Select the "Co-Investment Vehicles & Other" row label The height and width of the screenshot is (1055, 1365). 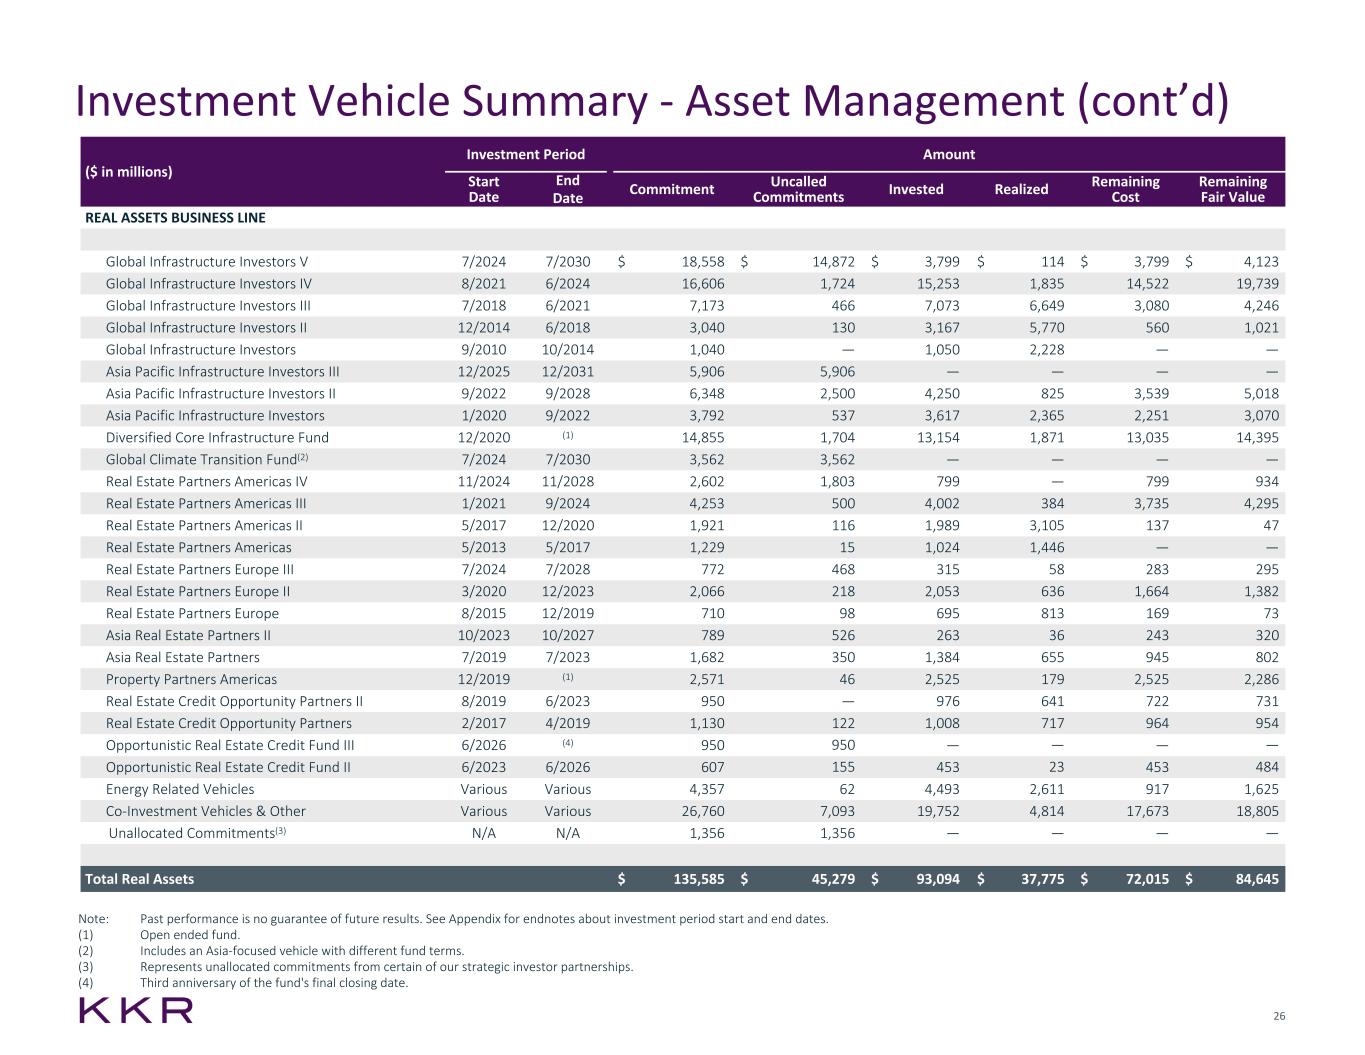pos(206,812)
